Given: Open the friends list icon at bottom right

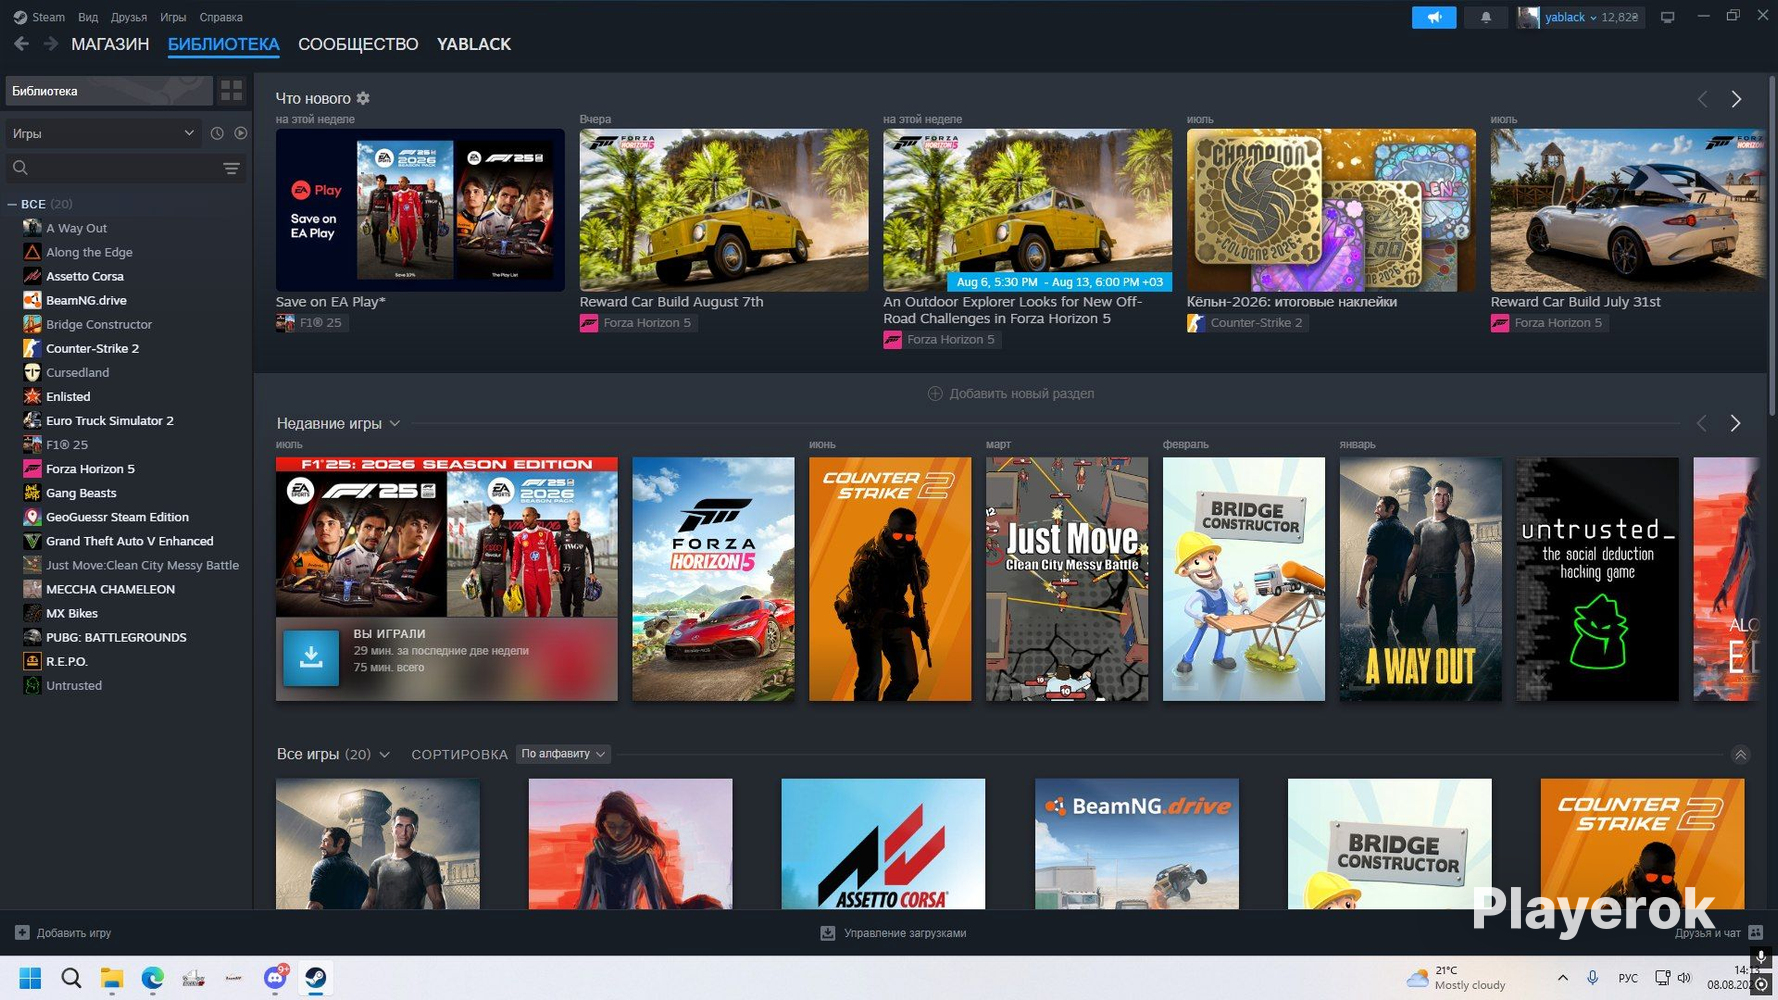Looking at the screenshot, I should point(1755,933).
